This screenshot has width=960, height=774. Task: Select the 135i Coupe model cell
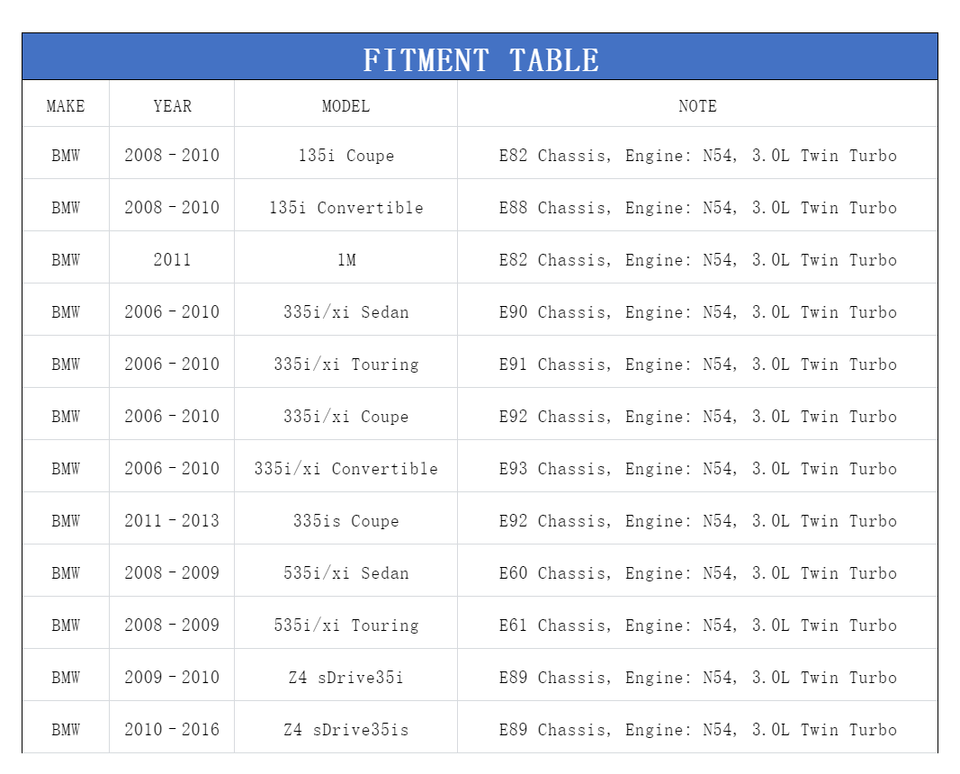click(x=346, y=156)
